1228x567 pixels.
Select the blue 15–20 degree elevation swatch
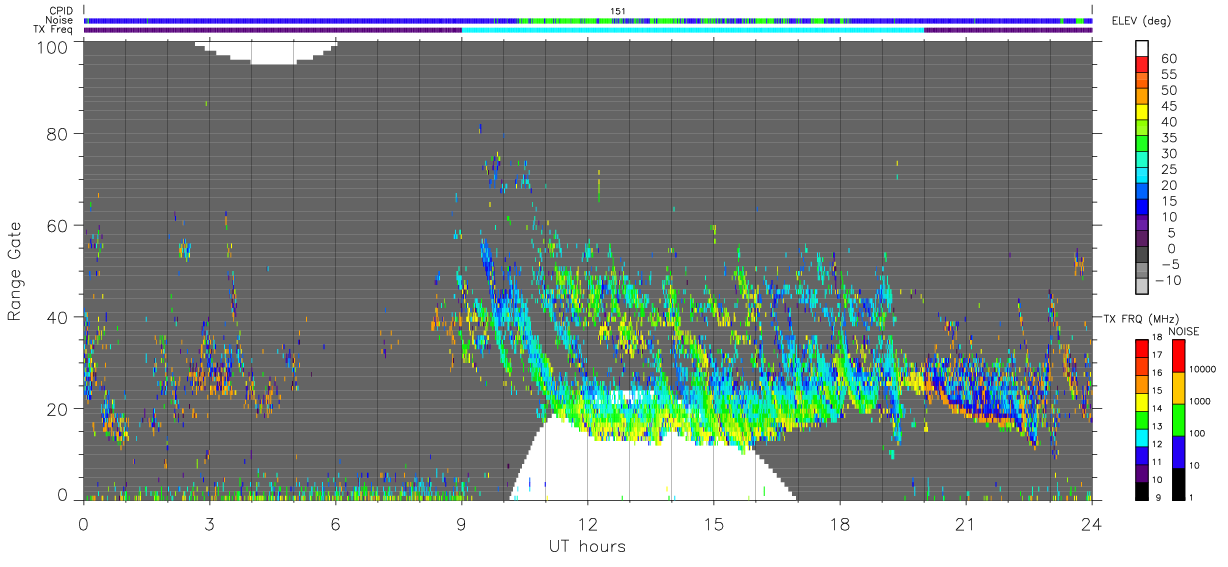(x=1143, y=193)
